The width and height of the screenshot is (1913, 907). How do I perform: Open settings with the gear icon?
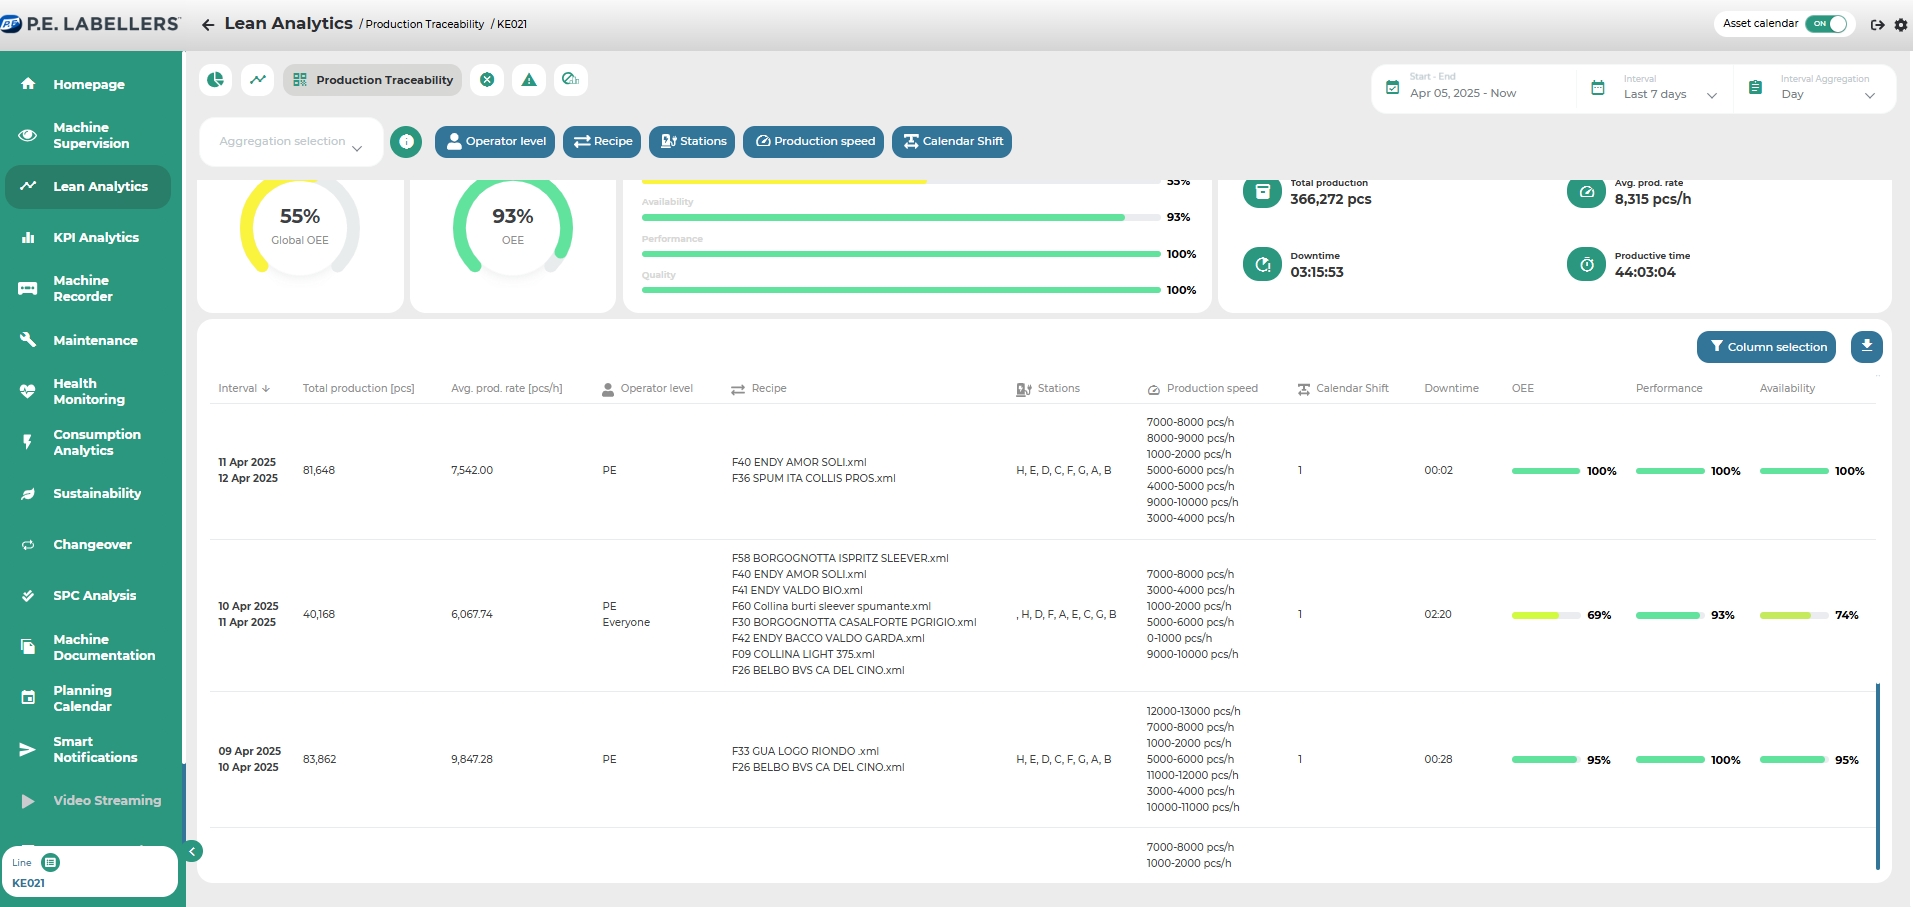click(x=1901, y=25)
